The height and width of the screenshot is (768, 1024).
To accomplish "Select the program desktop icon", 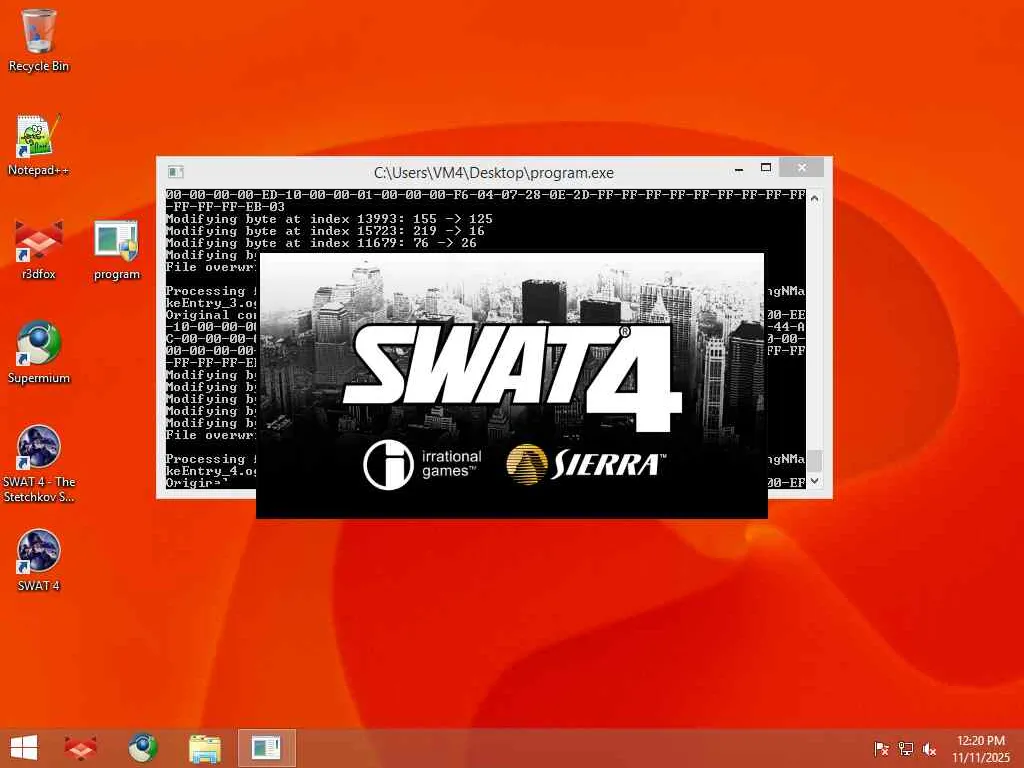I will [x=117, y=249].
